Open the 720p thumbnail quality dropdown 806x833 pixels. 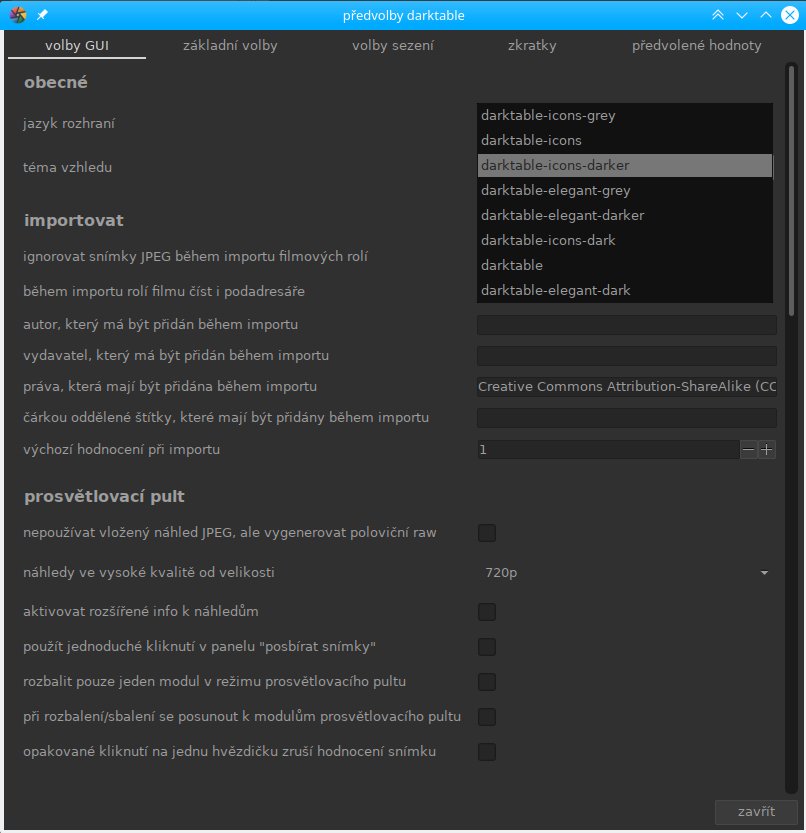626,573
